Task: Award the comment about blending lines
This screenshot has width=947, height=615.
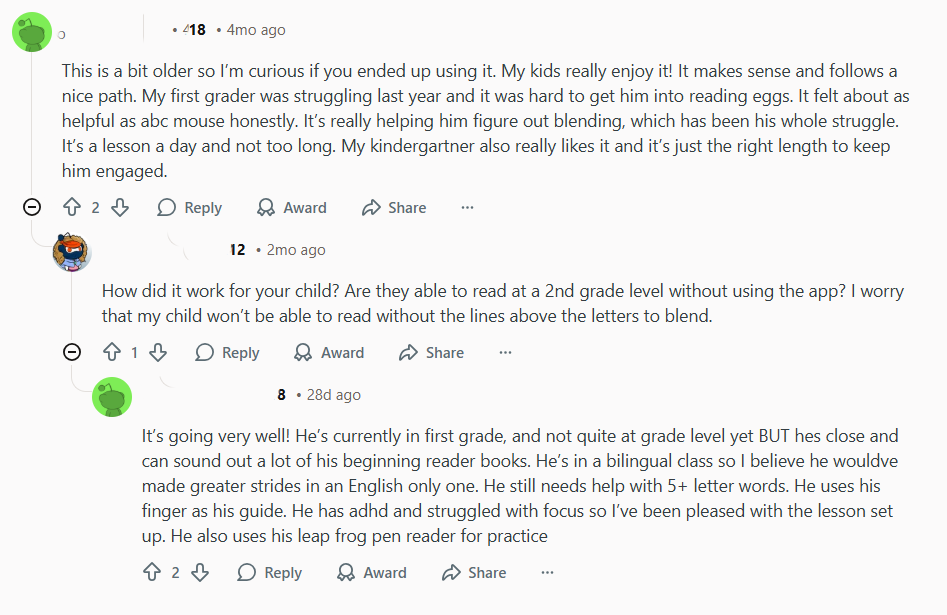Action: (x=329, y=353)
